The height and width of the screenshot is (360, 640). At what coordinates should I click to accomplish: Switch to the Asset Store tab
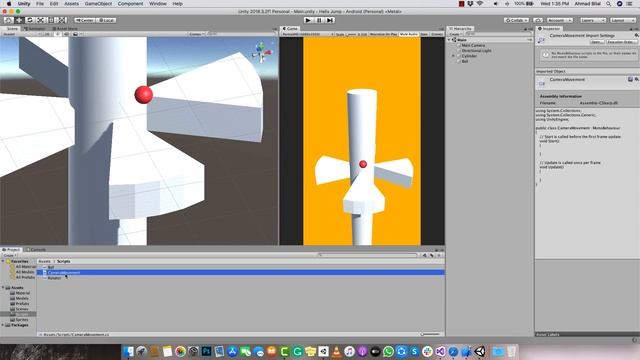pos(64,29)
